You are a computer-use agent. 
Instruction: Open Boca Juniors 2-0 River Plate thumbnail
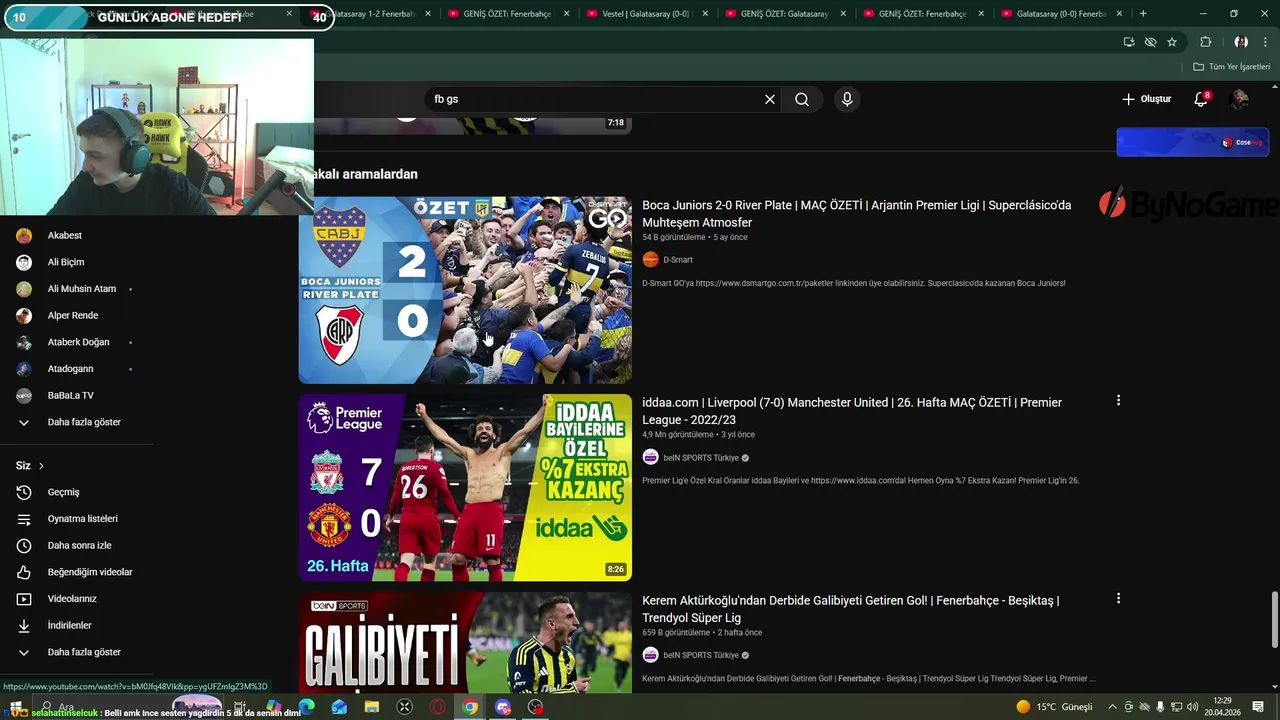point(465,290)
